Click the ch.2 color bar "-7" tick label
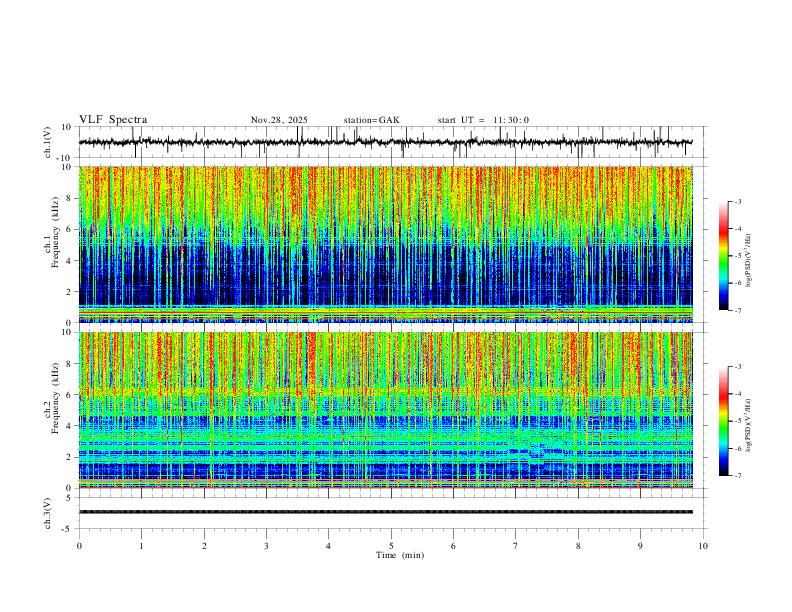792x612 pixels. [x=738, y=475]
